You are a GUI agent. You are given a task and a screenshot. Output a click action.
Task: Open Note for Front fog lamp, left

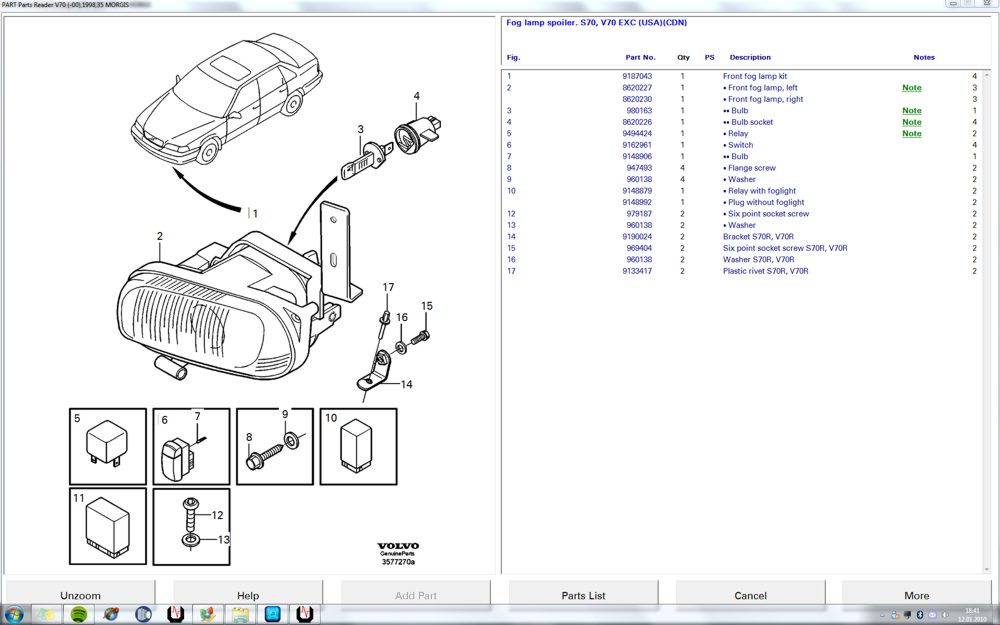pyautogui.click(x=911, y=88)
